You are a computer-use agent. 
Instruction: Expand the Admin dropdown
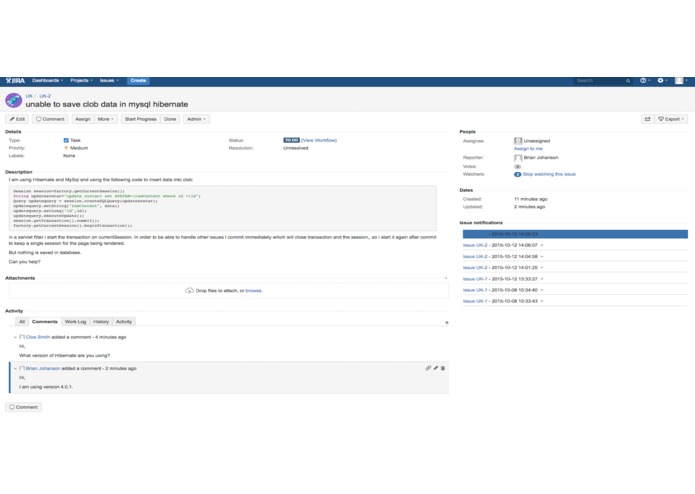pos(196,119)
